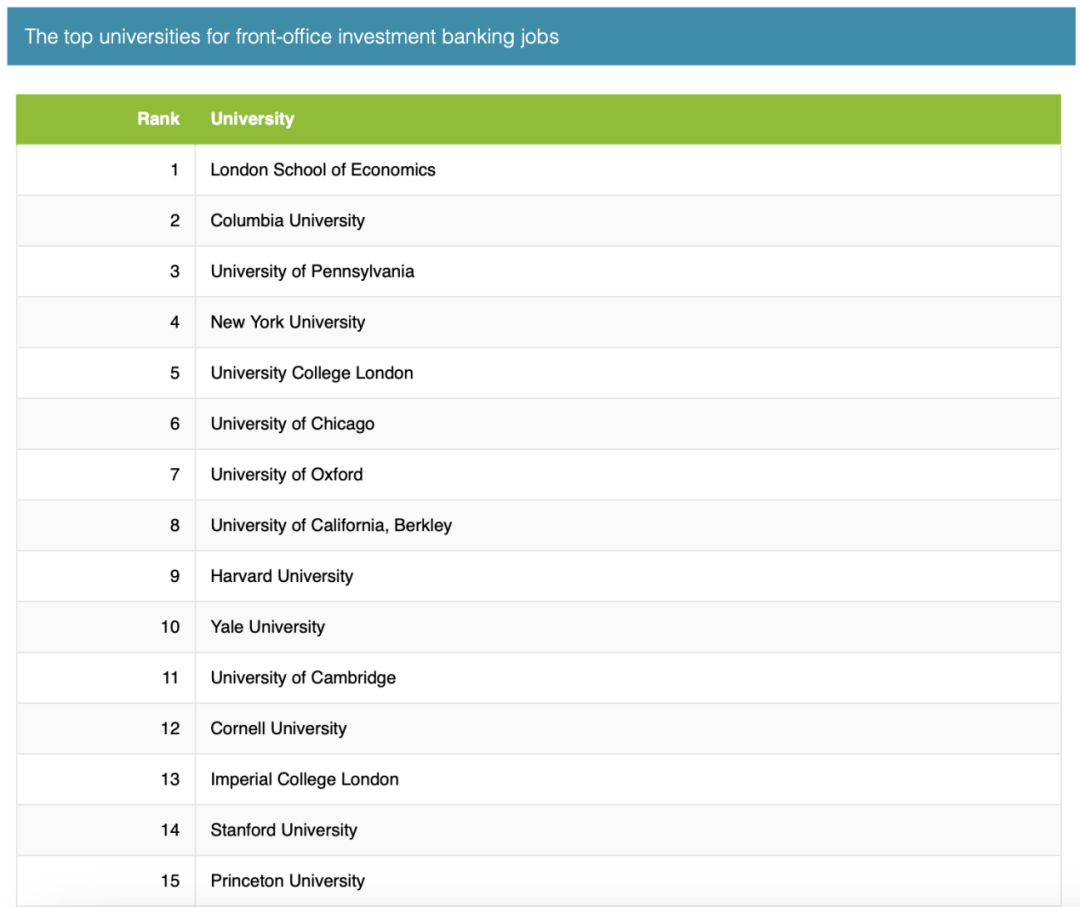Screen dimensions: 1080x907
Task: Click rank number 2 cell
Action: [x=106, y=220]
